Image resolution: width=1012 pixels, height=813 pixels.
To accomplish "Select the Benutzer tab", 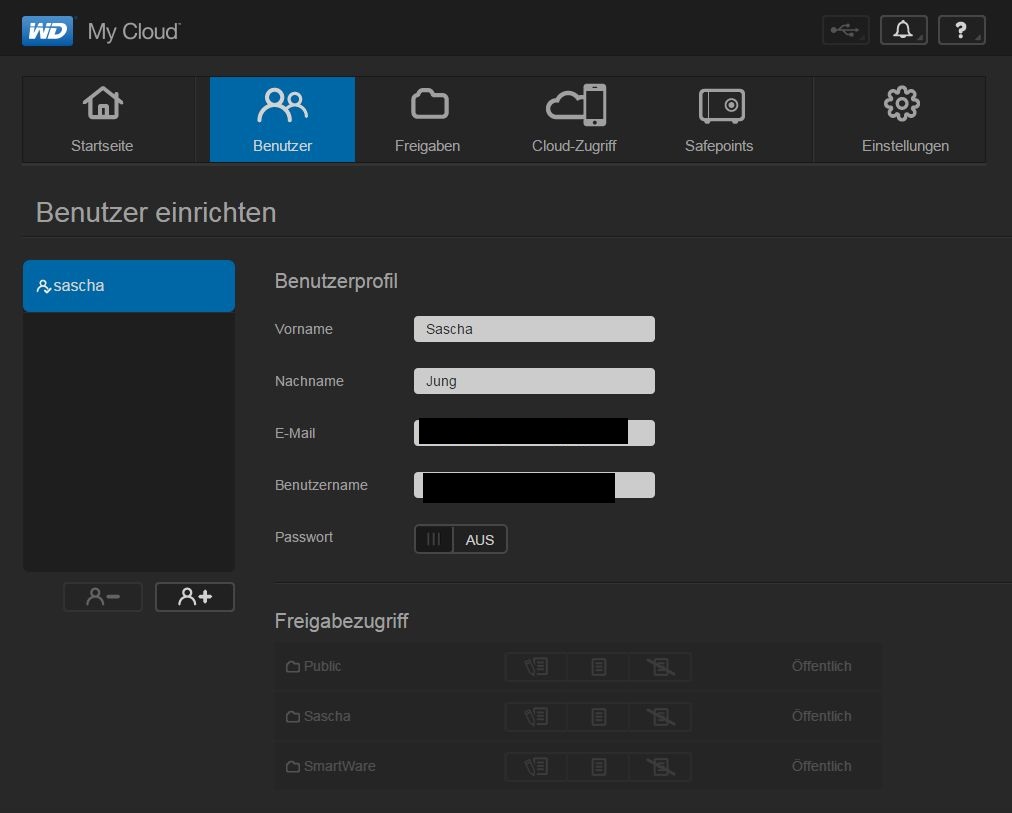I will click(282, 119).
